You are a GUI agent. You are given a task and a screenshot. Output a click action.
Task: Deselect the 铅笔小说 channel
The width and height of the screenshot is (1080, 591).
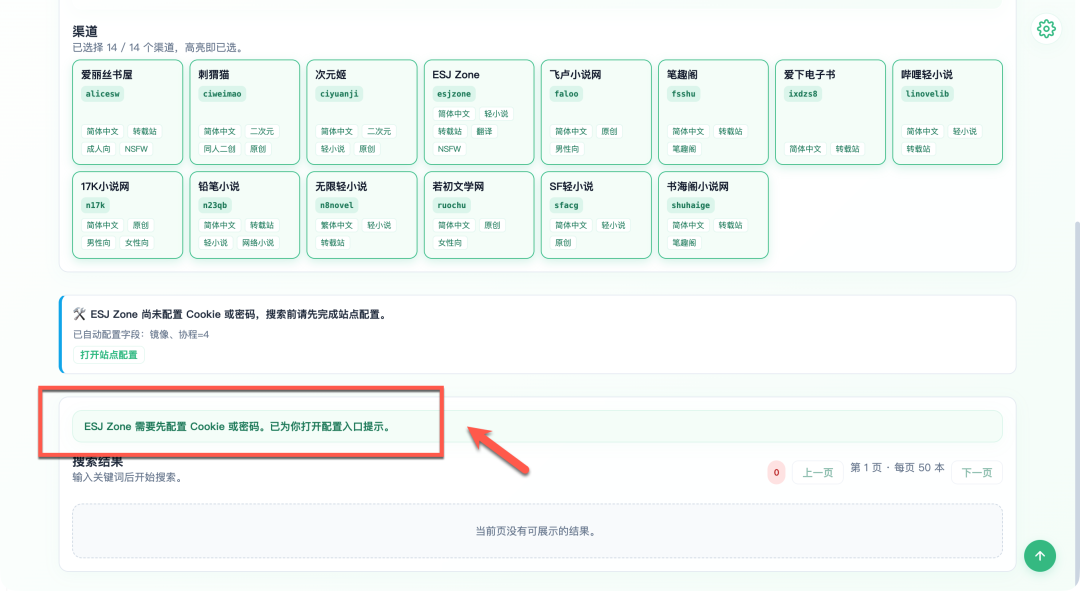[244, 215]
